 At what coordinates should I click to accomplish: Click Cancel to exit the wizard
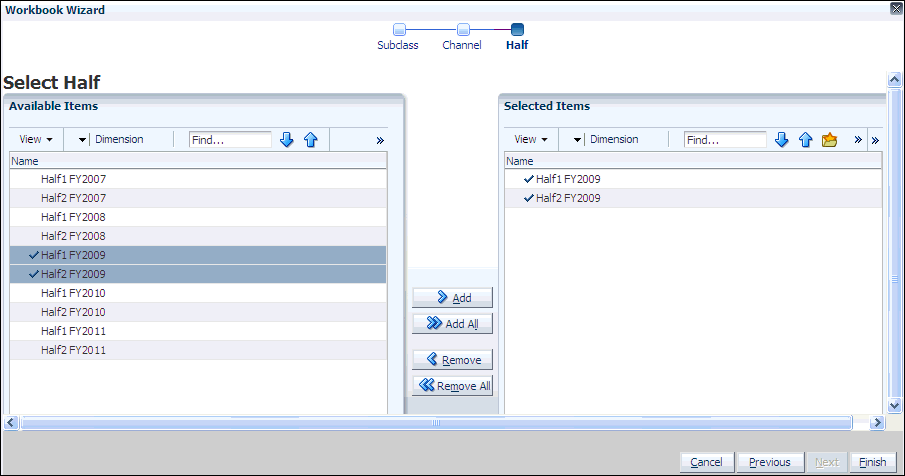(x=706, y=462)
